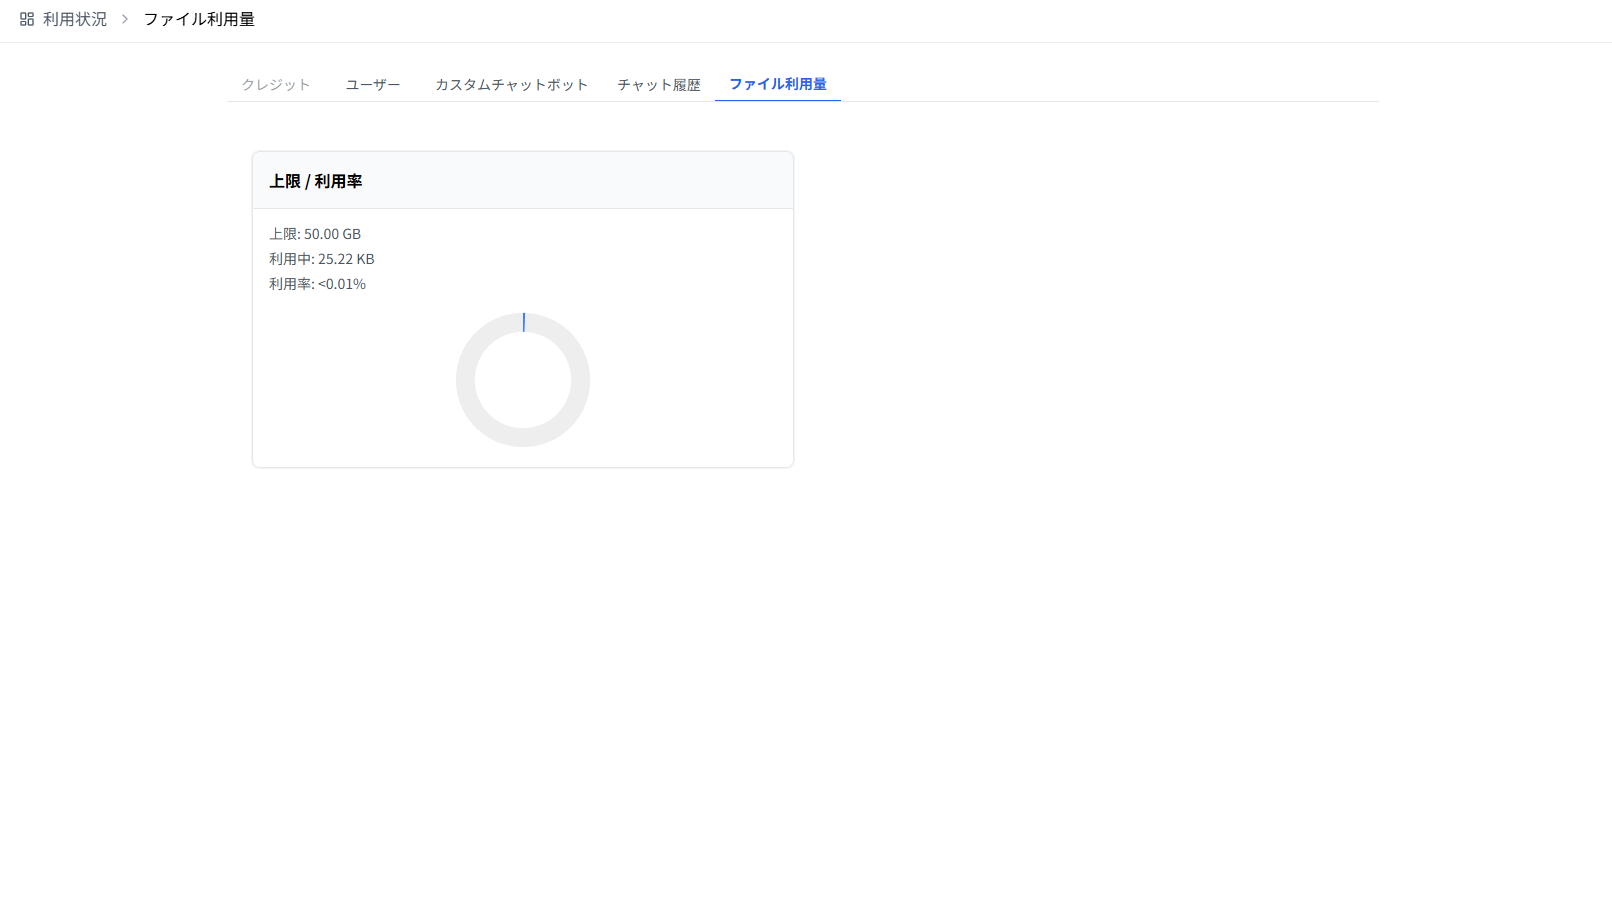
Task: Switch to the クレジット tab
Action: tap(276, 85)
